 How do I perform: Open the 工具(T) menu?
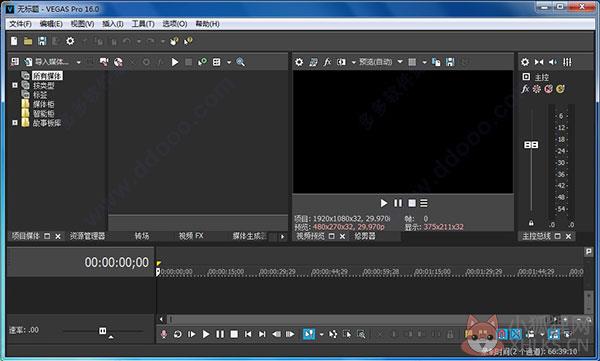coord(143,24)
